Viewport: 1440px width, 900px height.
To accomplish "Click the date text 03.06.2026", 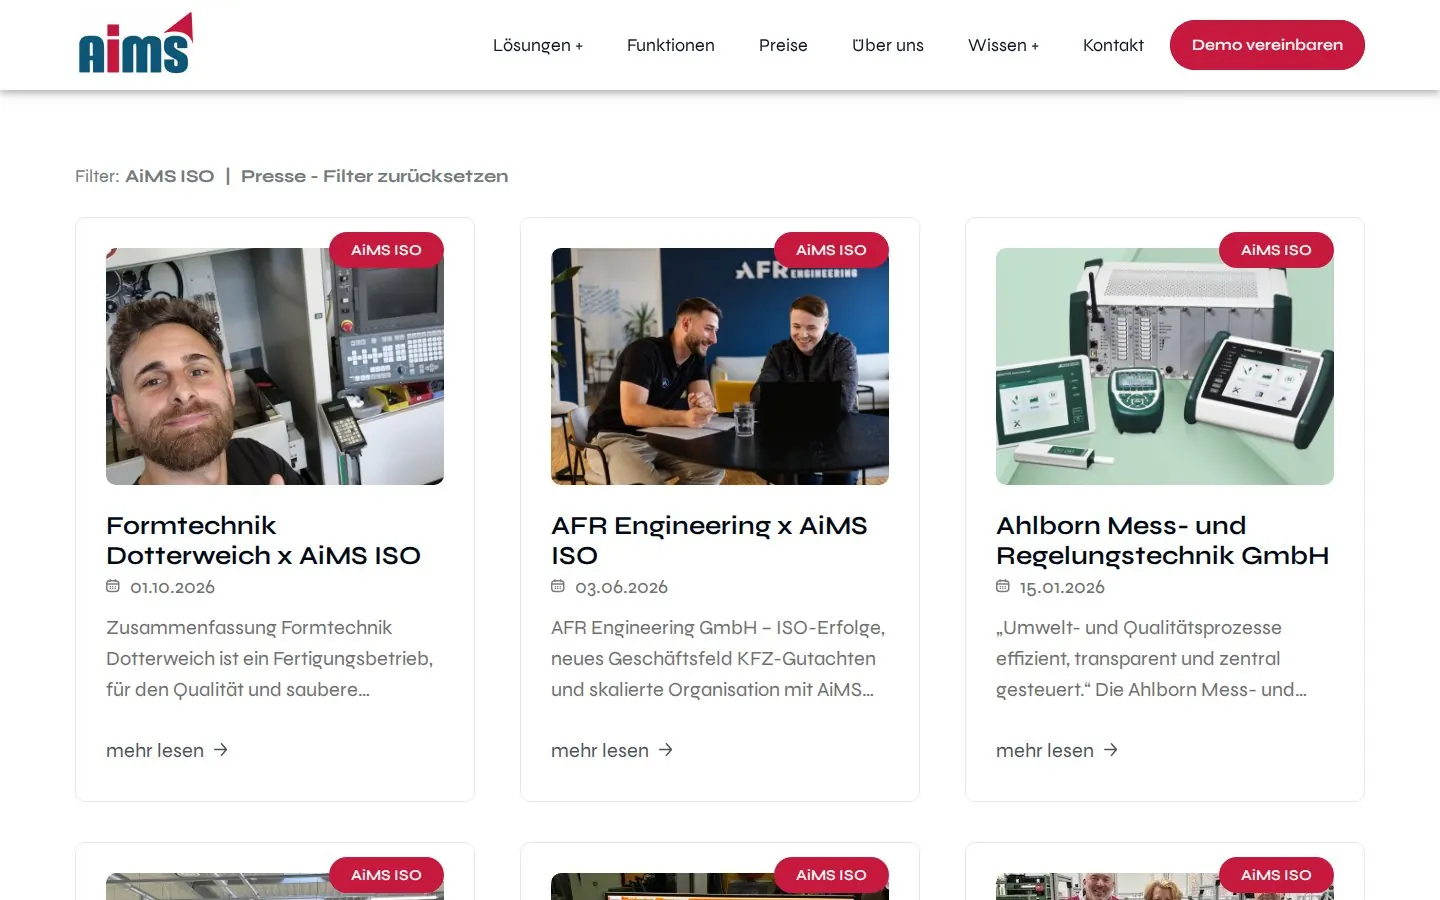I will pos(621,587).
